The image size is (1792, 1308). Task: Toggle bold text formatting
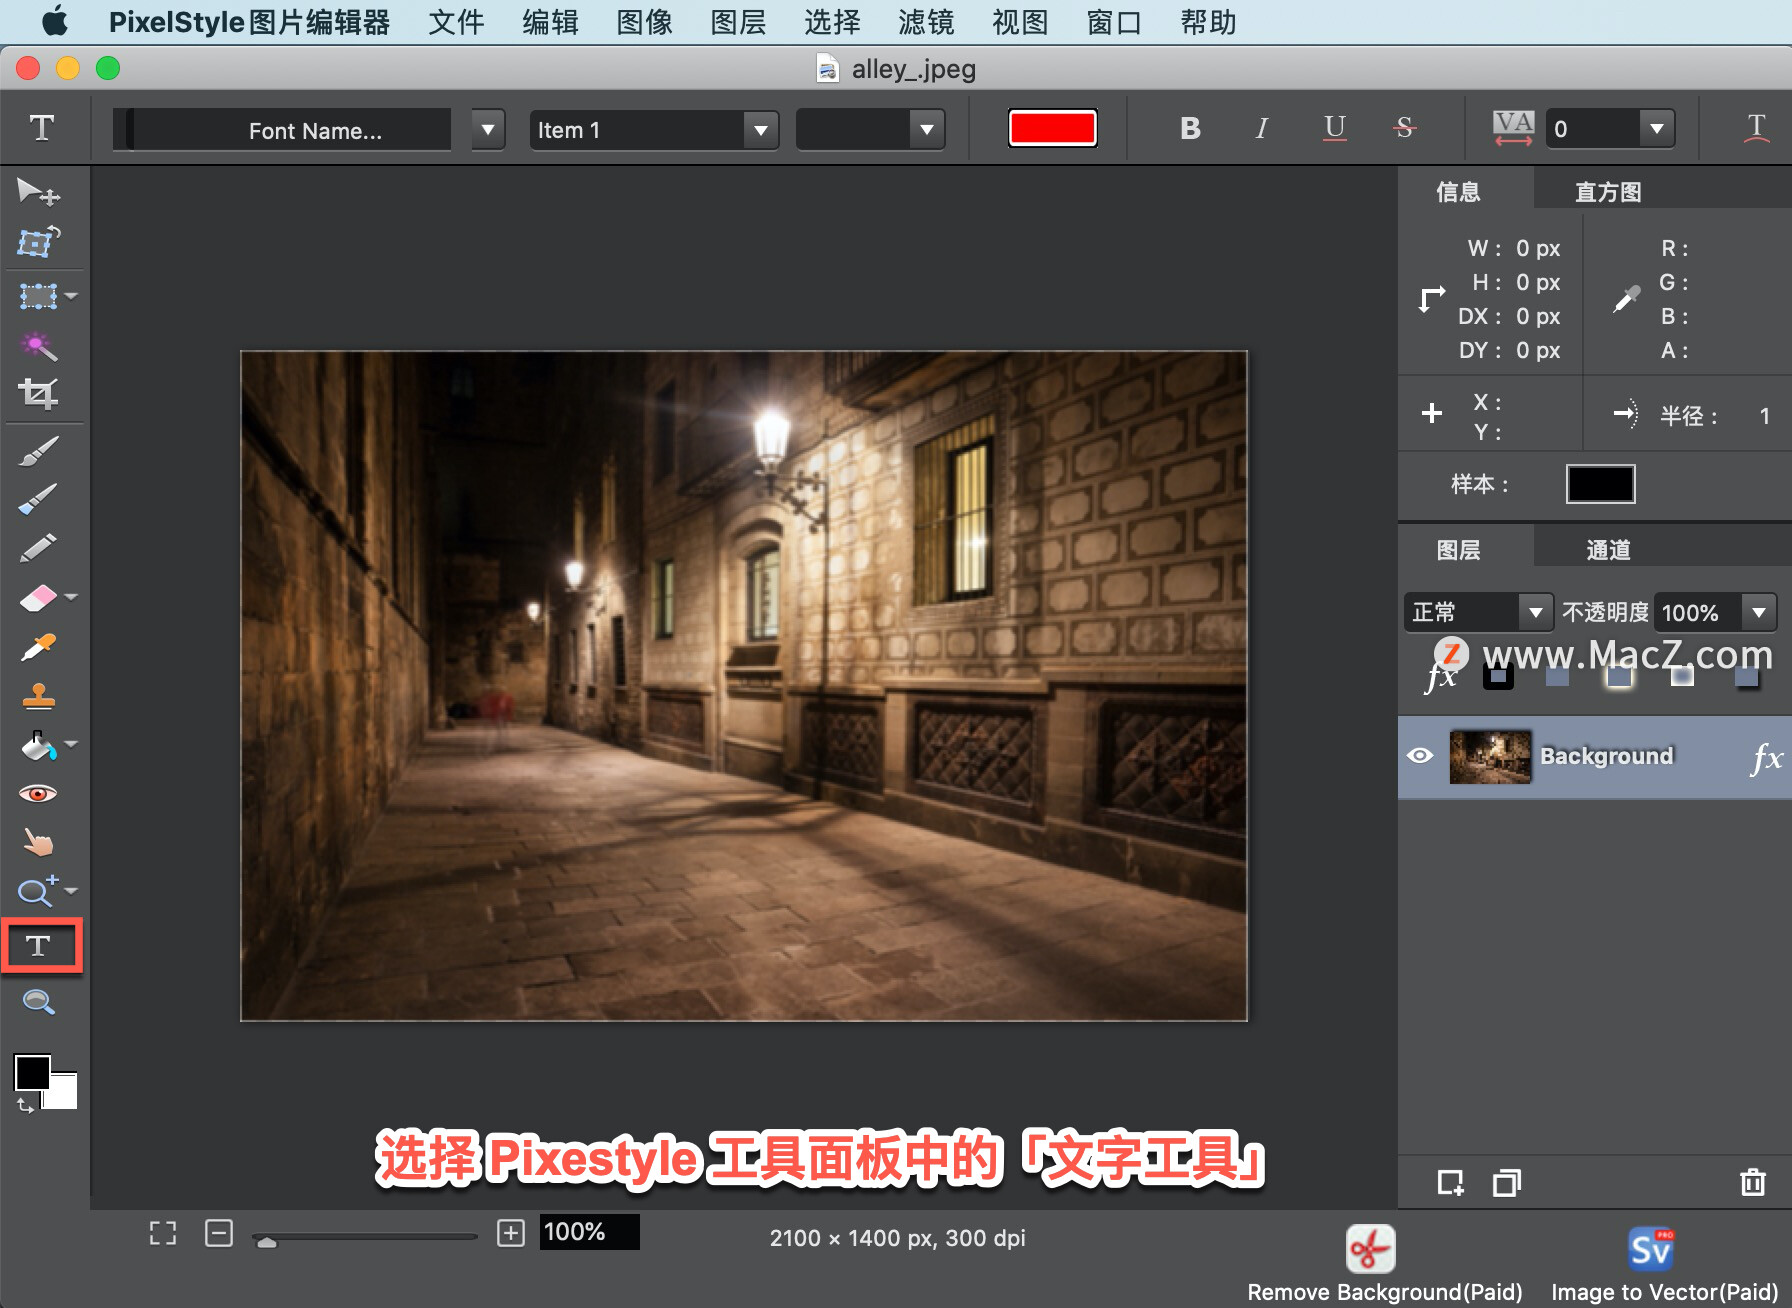pos(1189,128)
